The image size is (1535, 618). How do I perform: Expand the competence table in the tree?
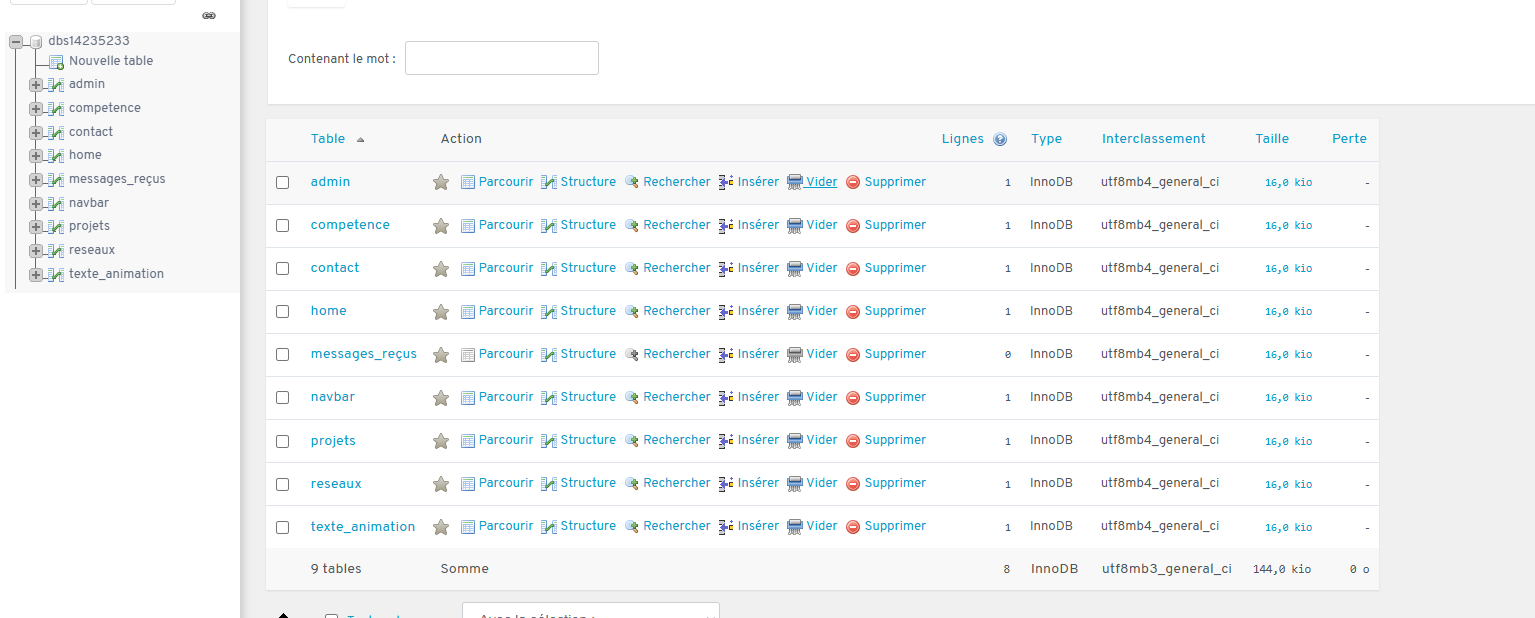click(35, 107)
